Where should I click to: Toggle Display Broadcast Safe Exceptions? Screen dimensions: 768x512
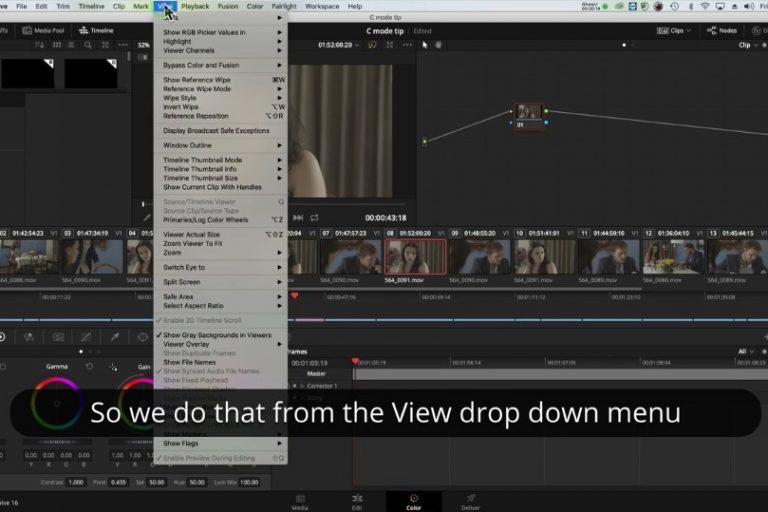[x=220, y=131]
